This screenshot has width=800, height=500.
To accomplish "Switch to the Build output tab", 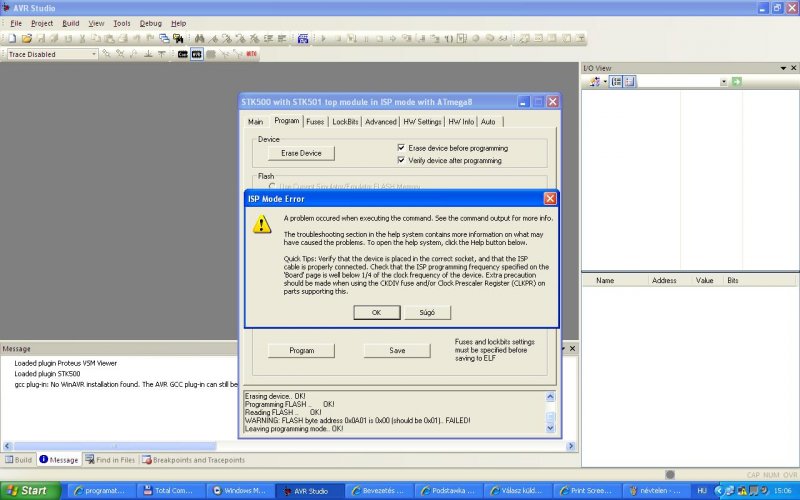I will 18,460.
